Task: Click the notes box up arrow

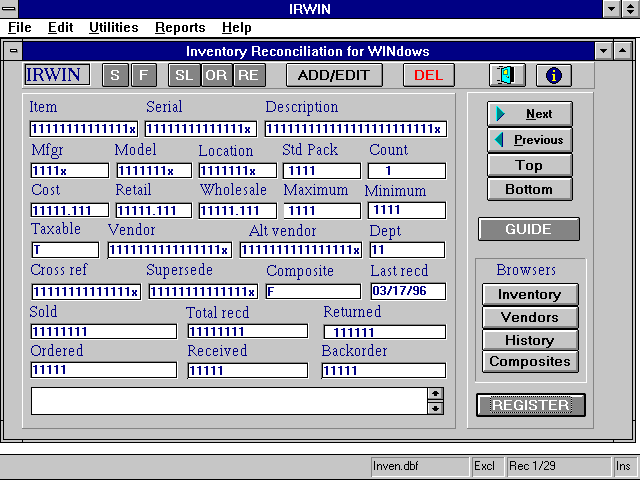Action: (435, 394)
